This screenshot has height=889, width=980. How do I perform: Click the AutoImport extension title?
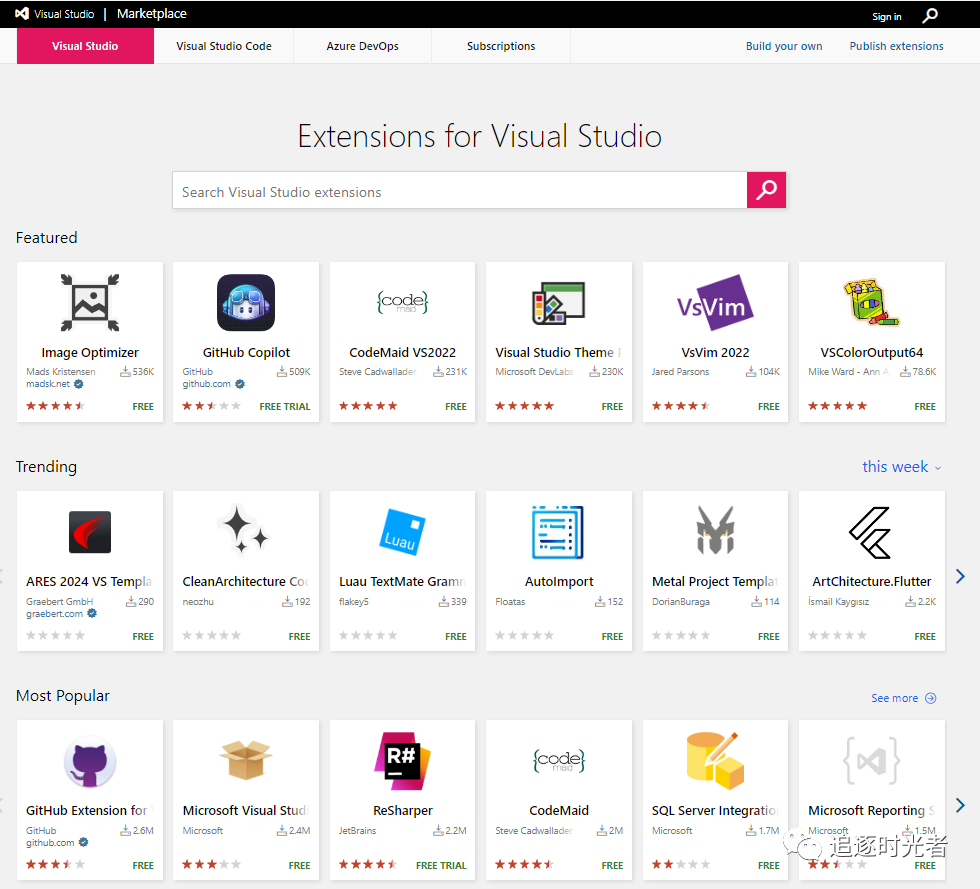coord(559,581)
